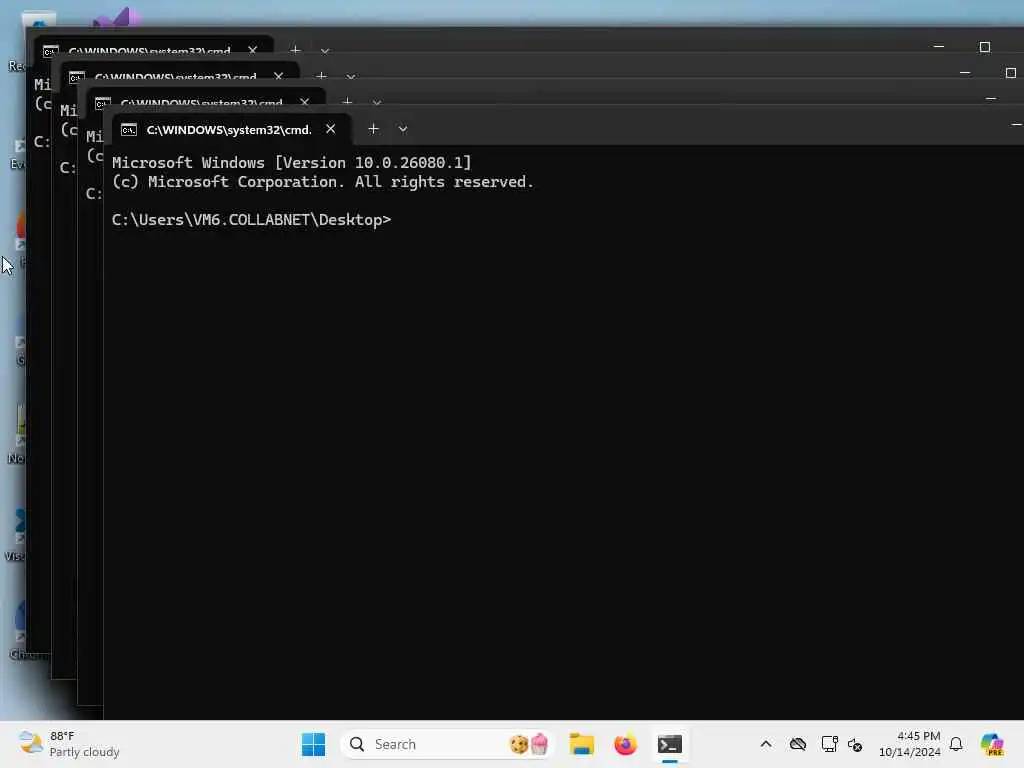Add new tab in third terminal window
Viewport: 1024px width, 768px height.
[x=321, y=76]
